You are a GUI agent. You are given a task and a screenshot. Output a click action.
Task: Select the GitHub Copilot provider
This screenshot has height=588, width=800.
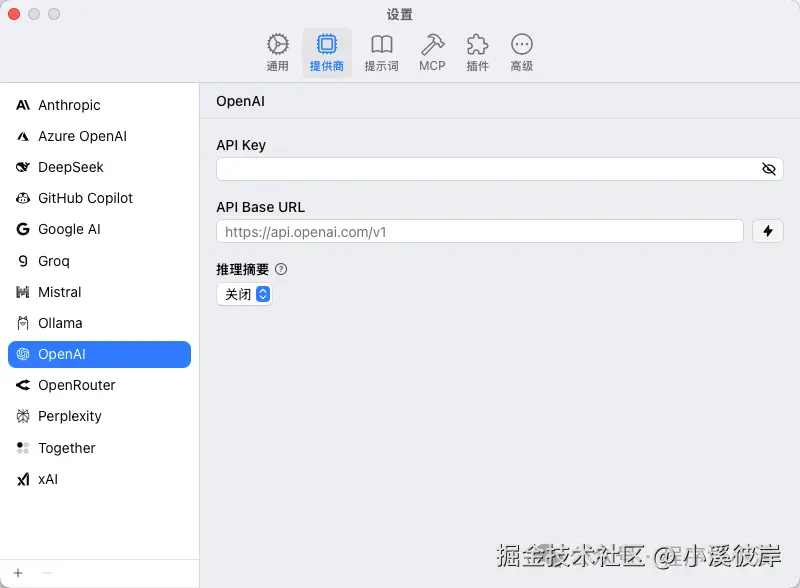coord(84,198)
